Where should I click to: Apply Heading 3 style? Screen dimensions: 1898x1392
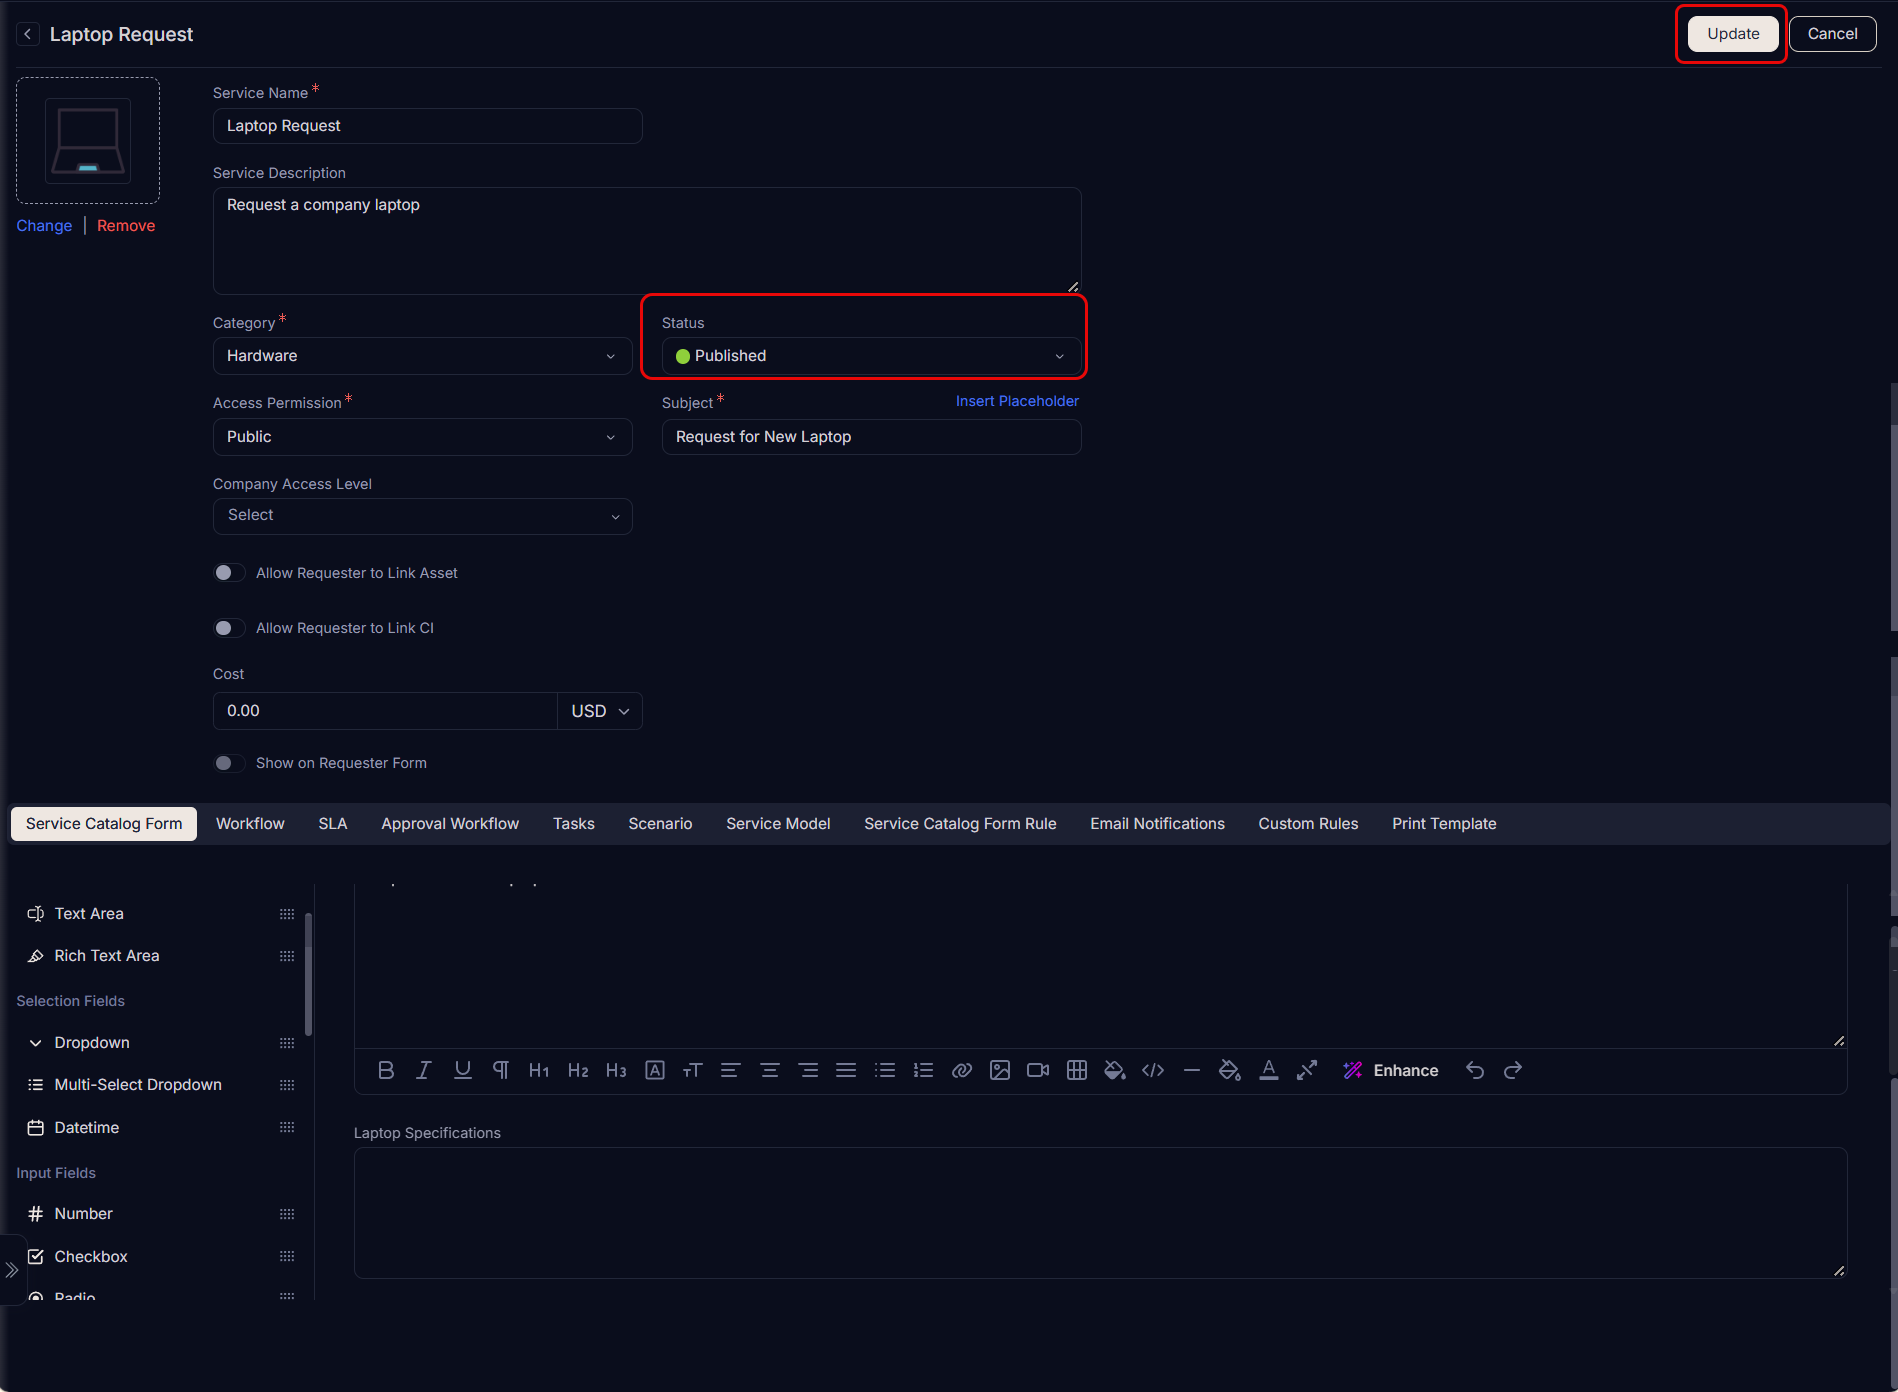pyautogui.click(x=616, y=1070)
